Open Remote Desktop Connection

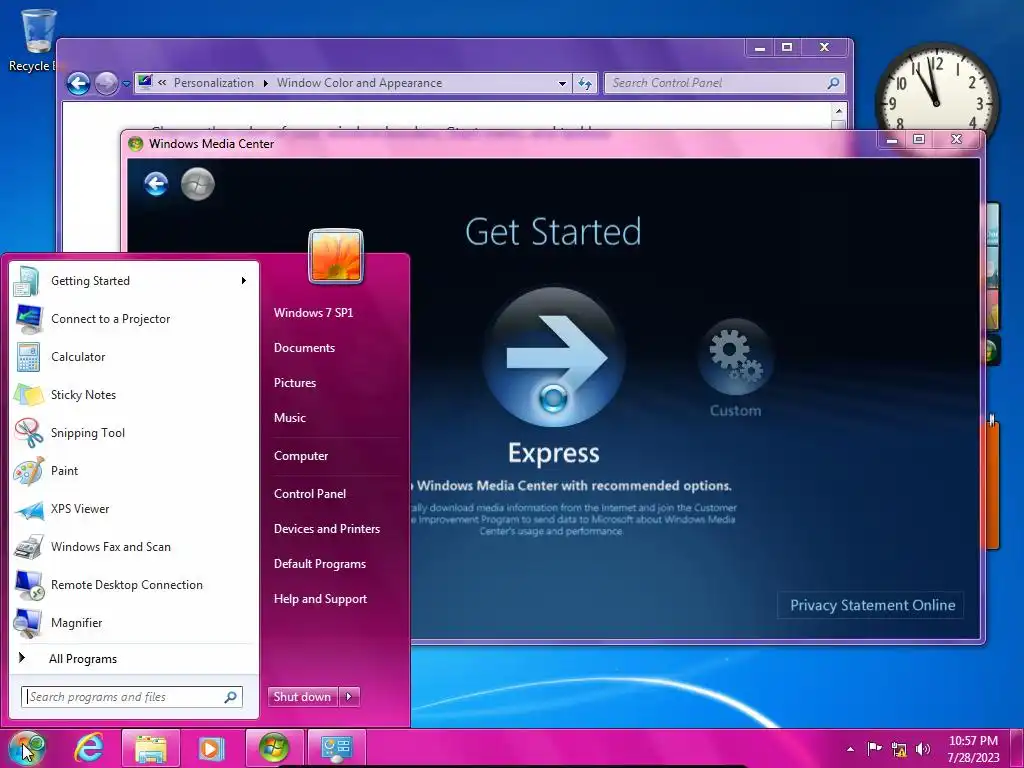click(134, 585)
